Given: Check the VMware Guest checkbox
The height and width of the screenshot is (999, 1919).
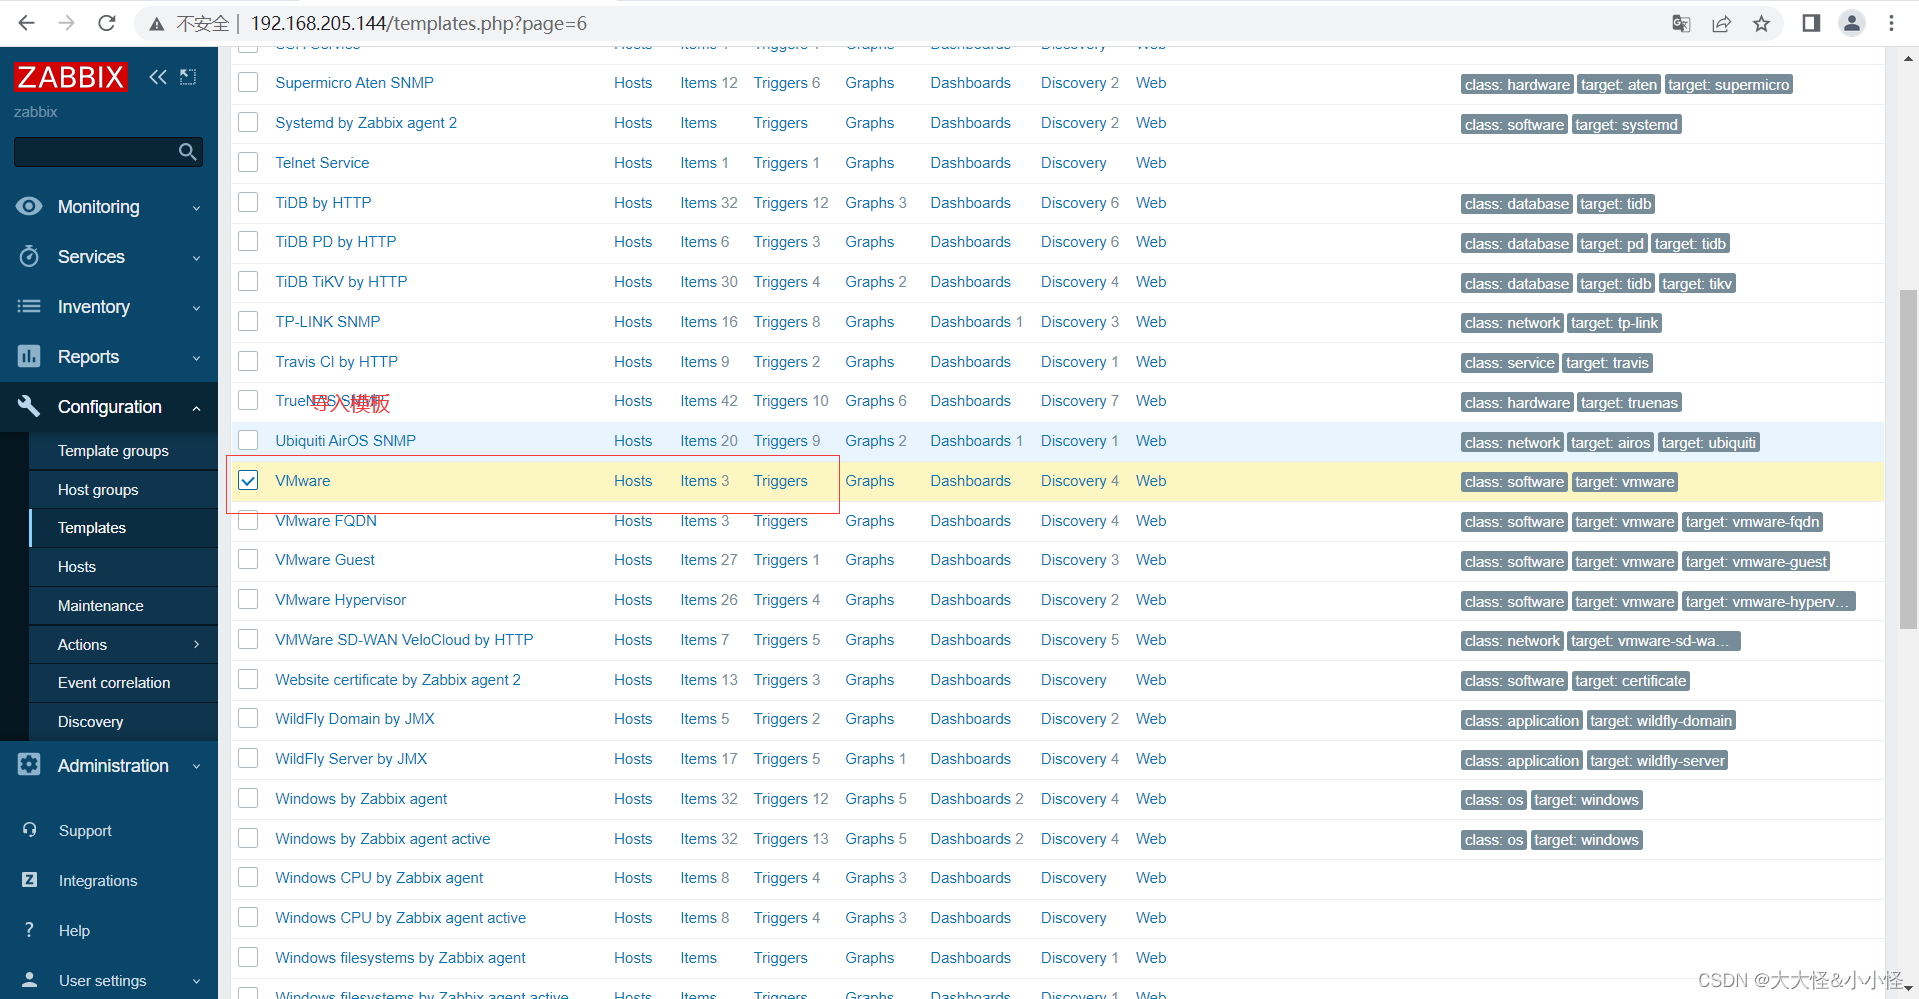Looking at the screenshot, I should tap(248, 559).
